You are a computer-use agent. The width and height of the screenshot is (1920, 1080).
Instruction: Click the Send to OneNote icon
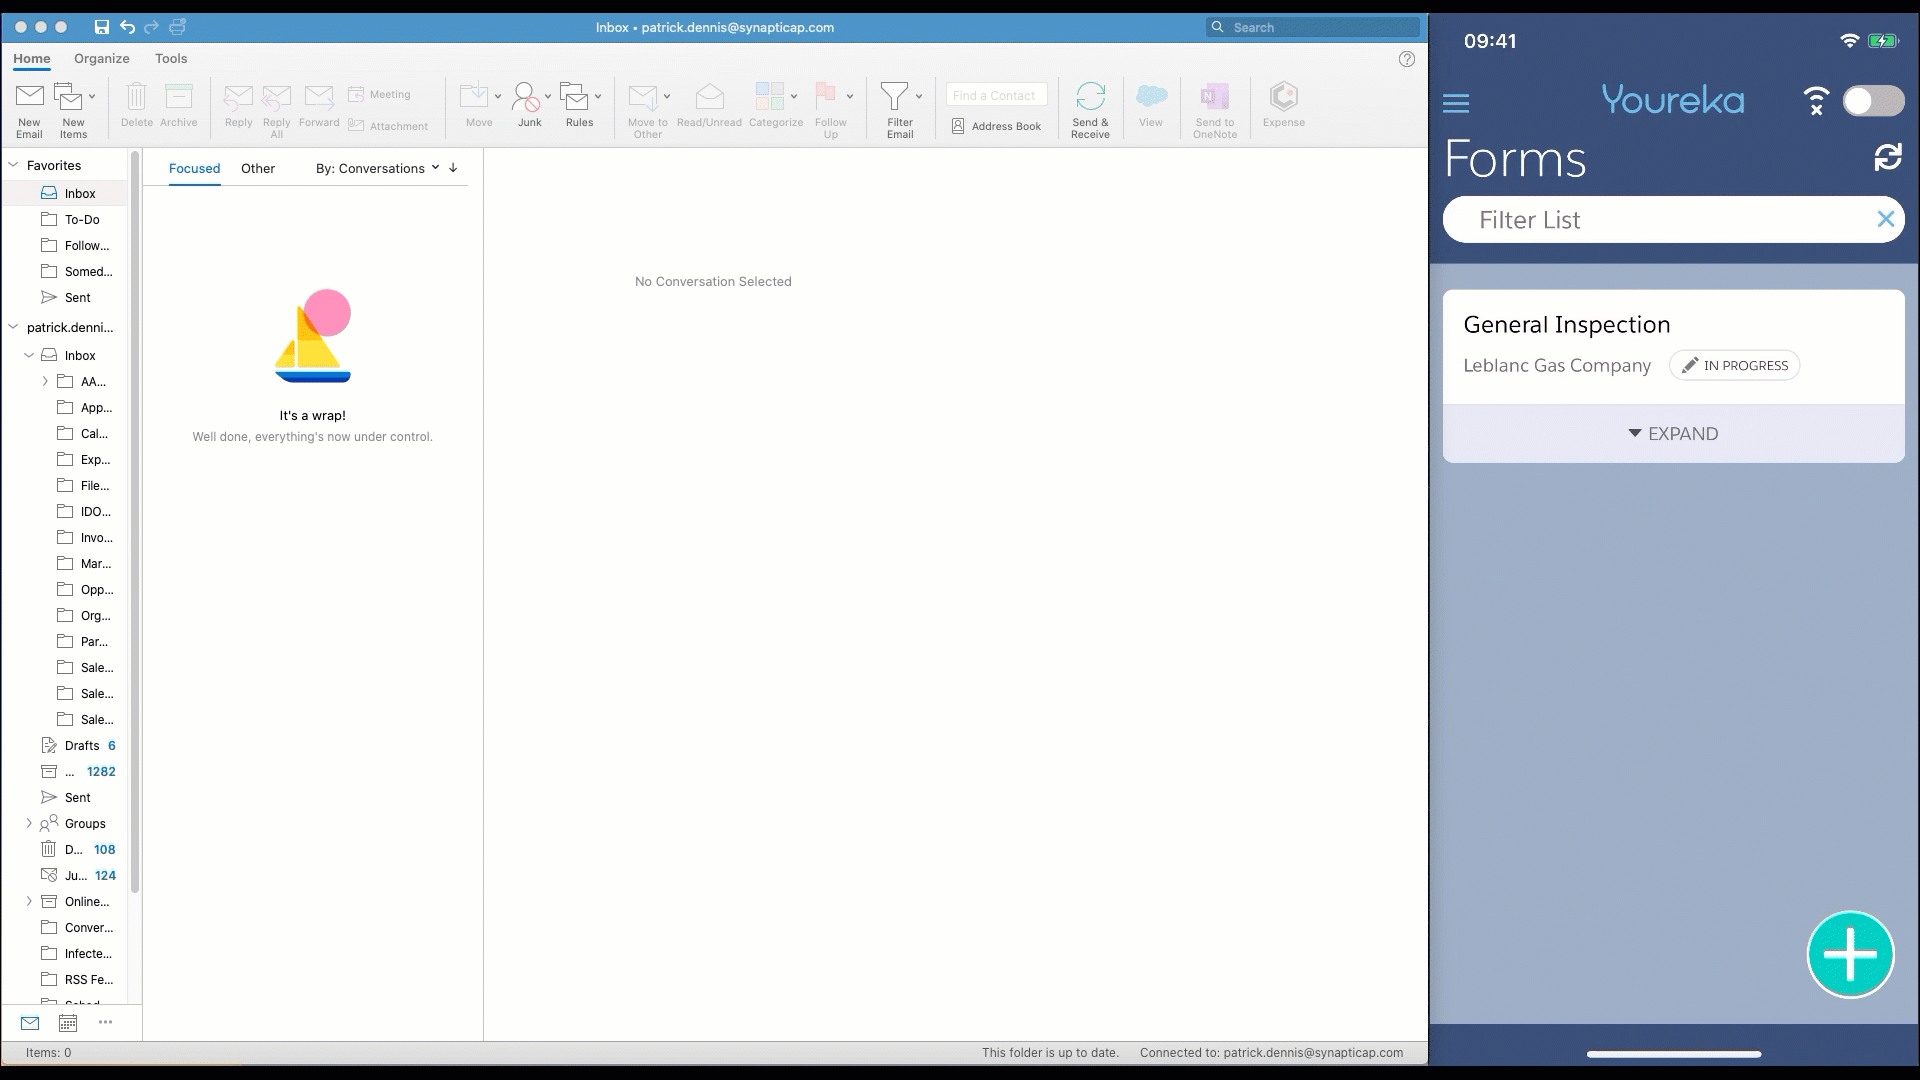click(1214, 97)
